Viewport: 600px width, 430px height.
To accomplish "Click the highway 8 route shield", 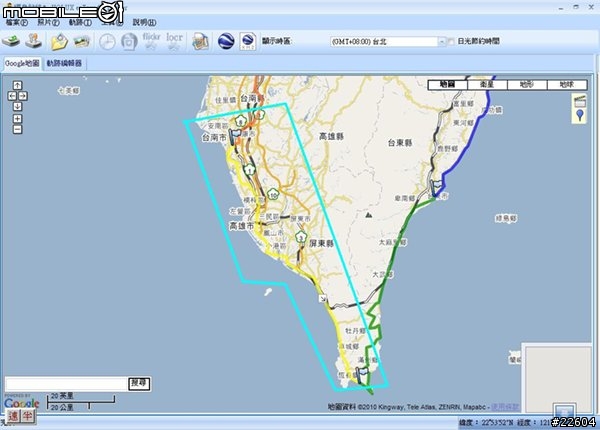I will coord(240,121).
